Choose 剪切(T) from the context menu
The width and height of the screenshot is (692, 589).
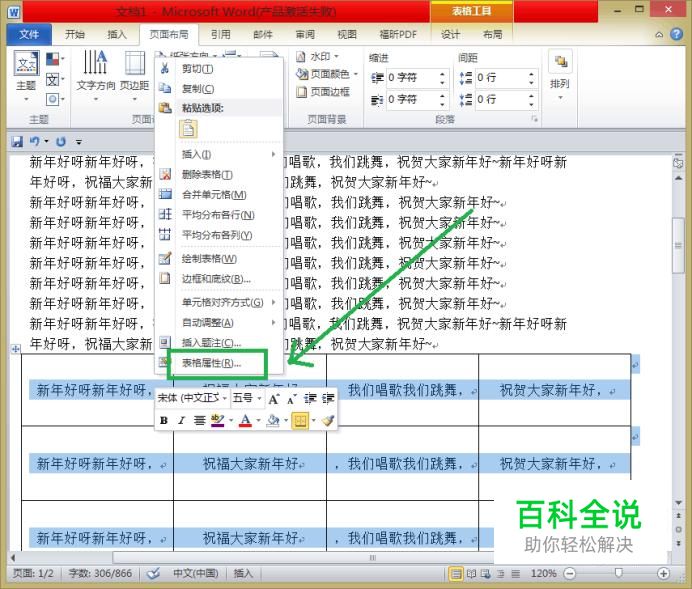tap(197, 69)
